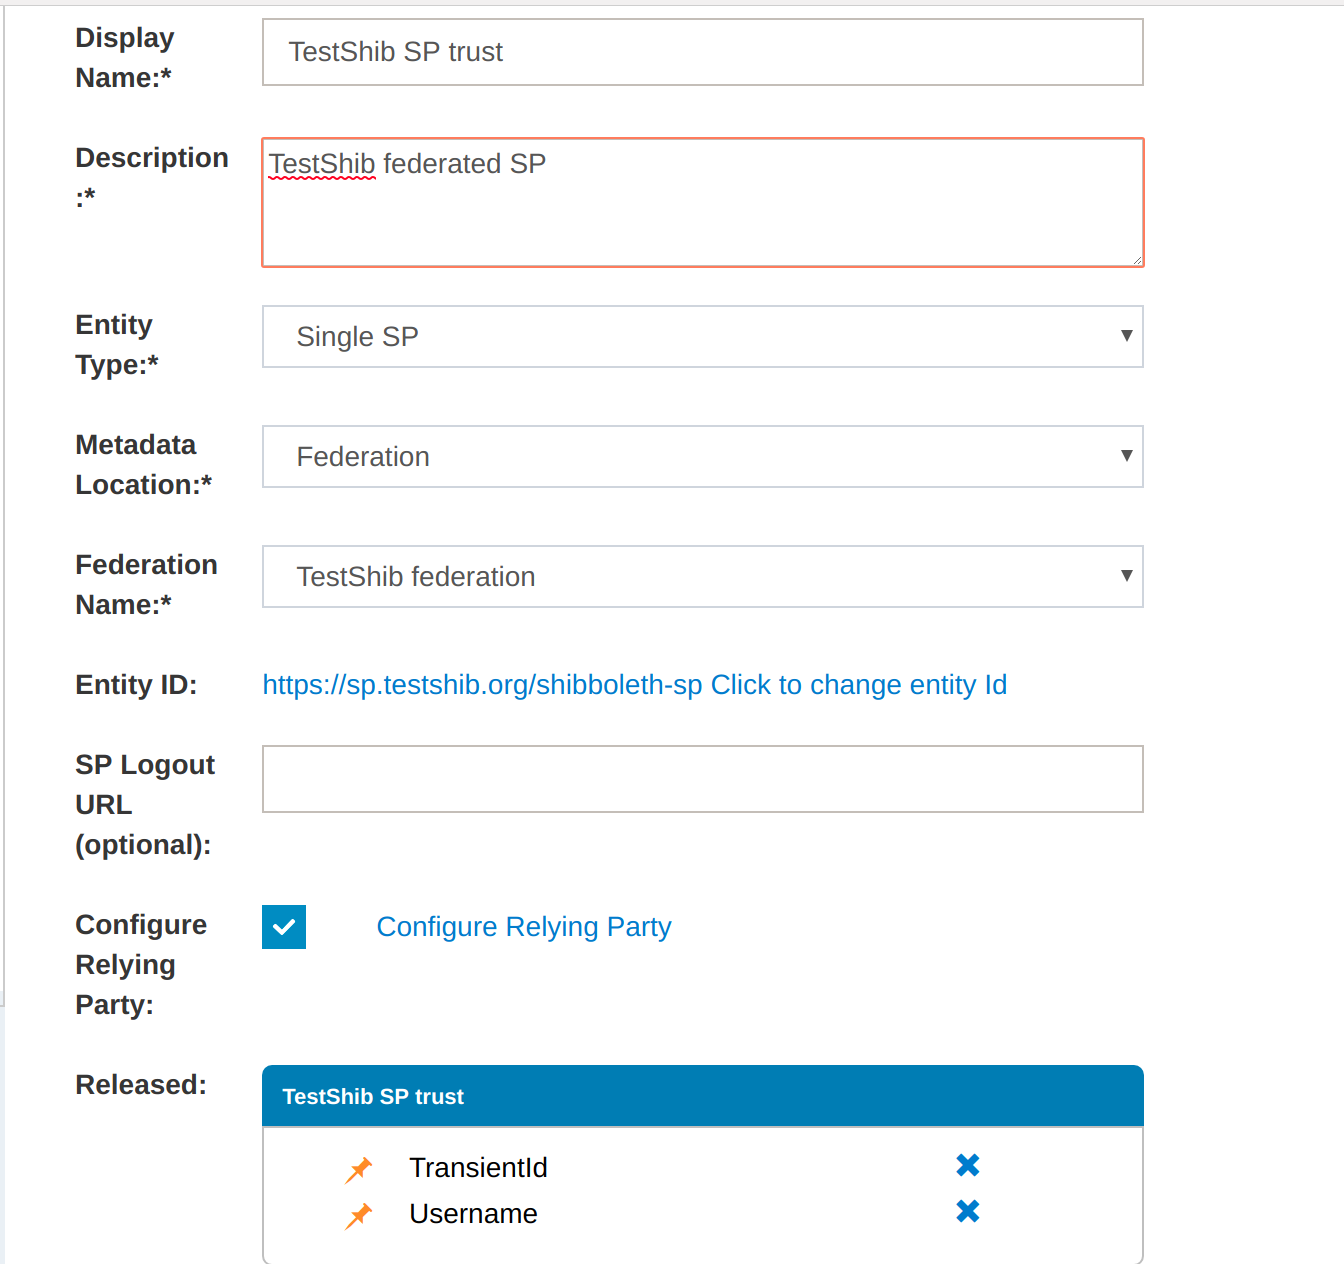Click the "Released:" field label
1344x1264 pixels.
(141, 1085)
